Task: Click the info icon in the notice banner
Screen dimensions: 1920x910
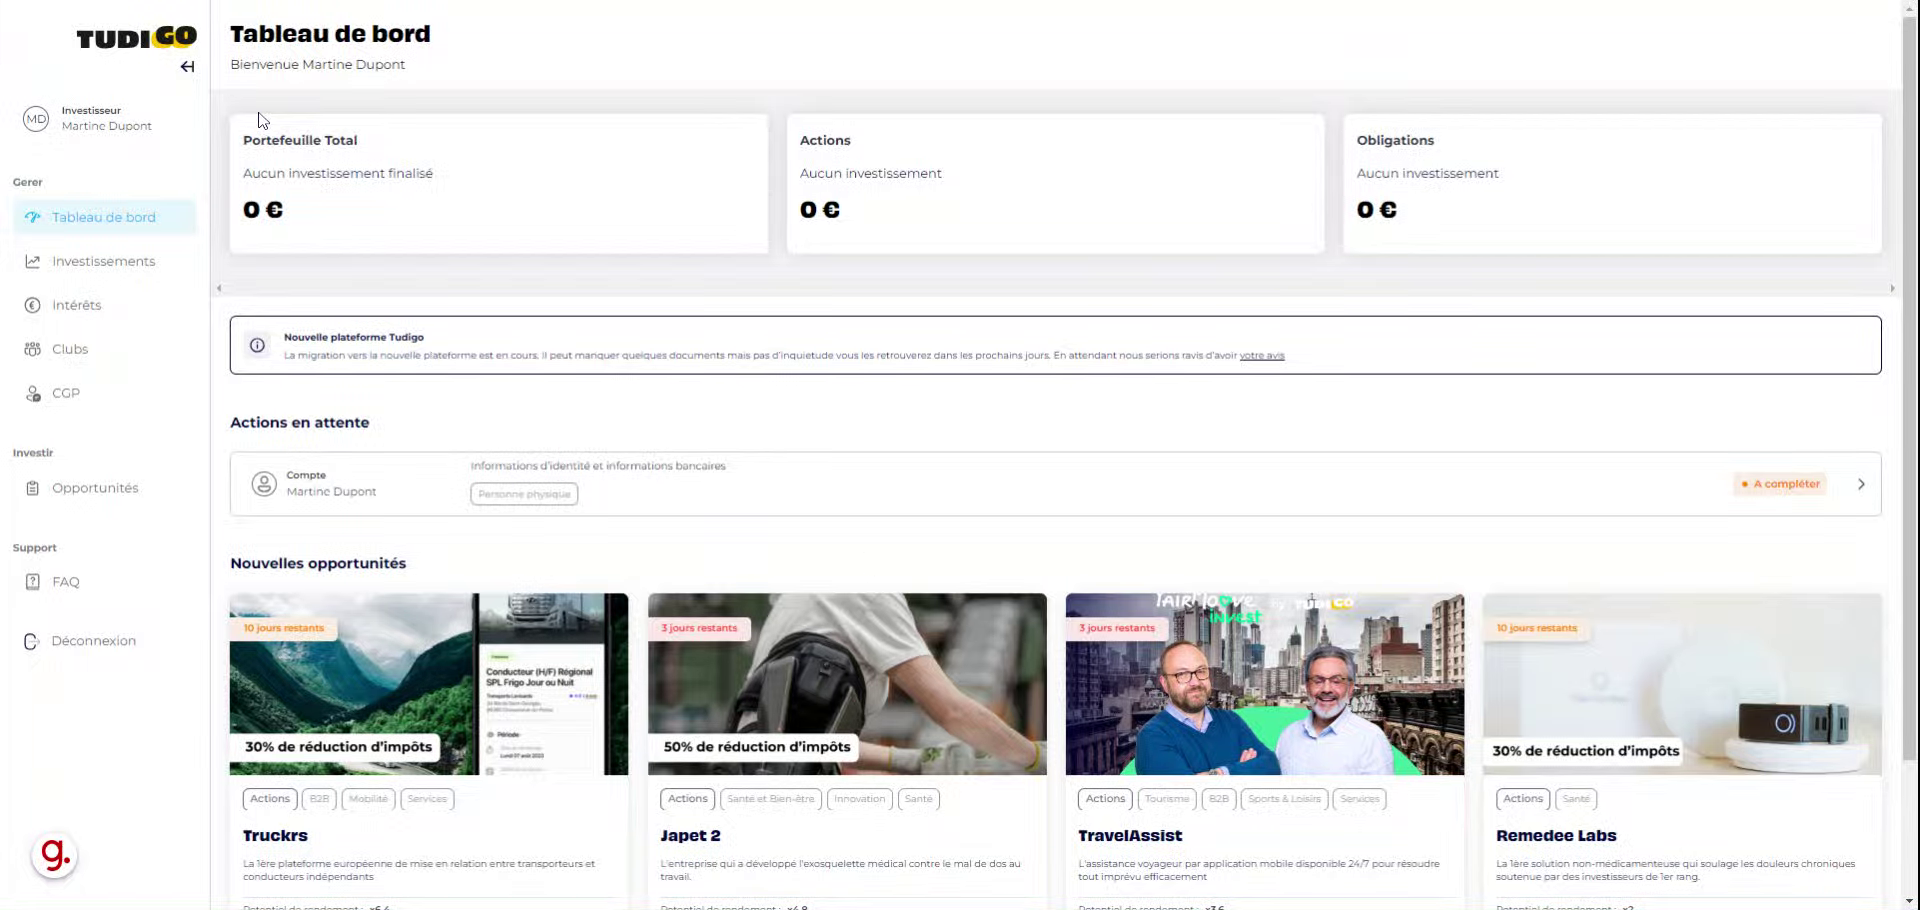Action: (x=257, y=345)
